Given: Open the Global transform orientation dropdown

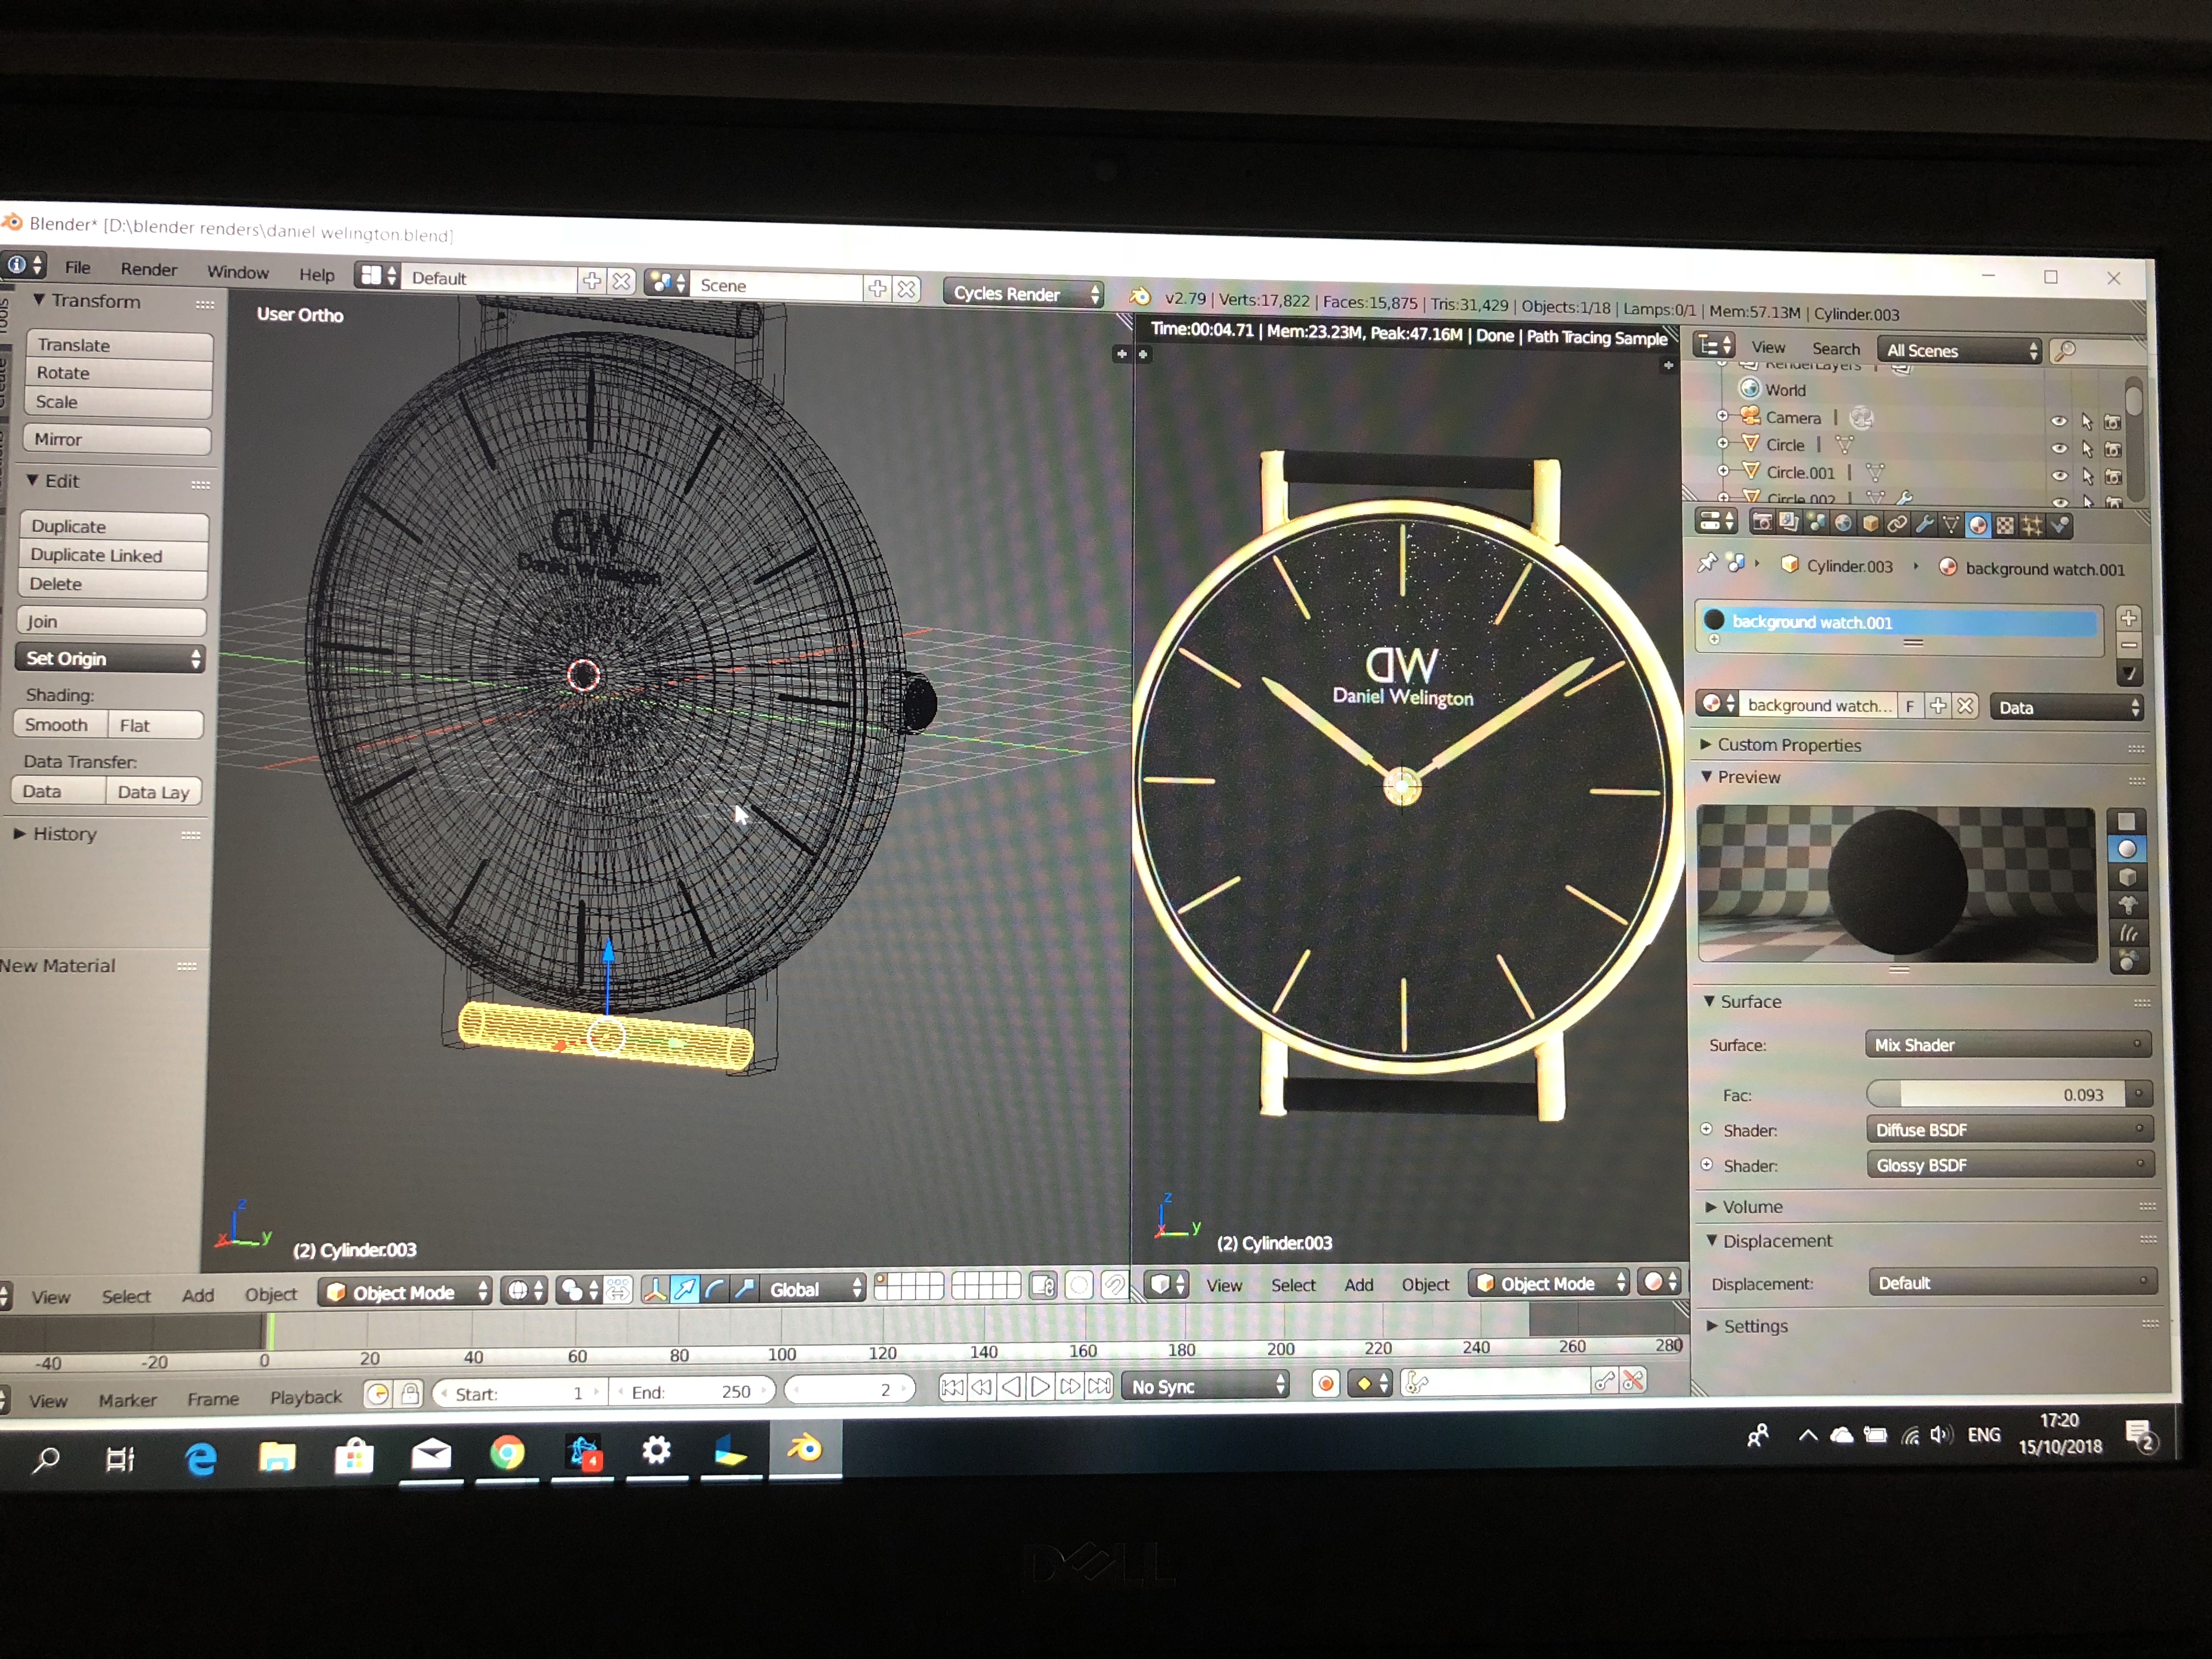Looking at the screenshot, I should 813,1289.
